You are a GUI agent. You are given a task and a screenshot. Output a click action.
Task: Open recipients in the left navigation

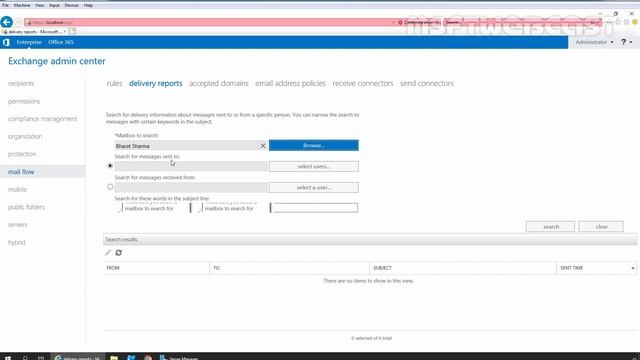tap(21, 83)
